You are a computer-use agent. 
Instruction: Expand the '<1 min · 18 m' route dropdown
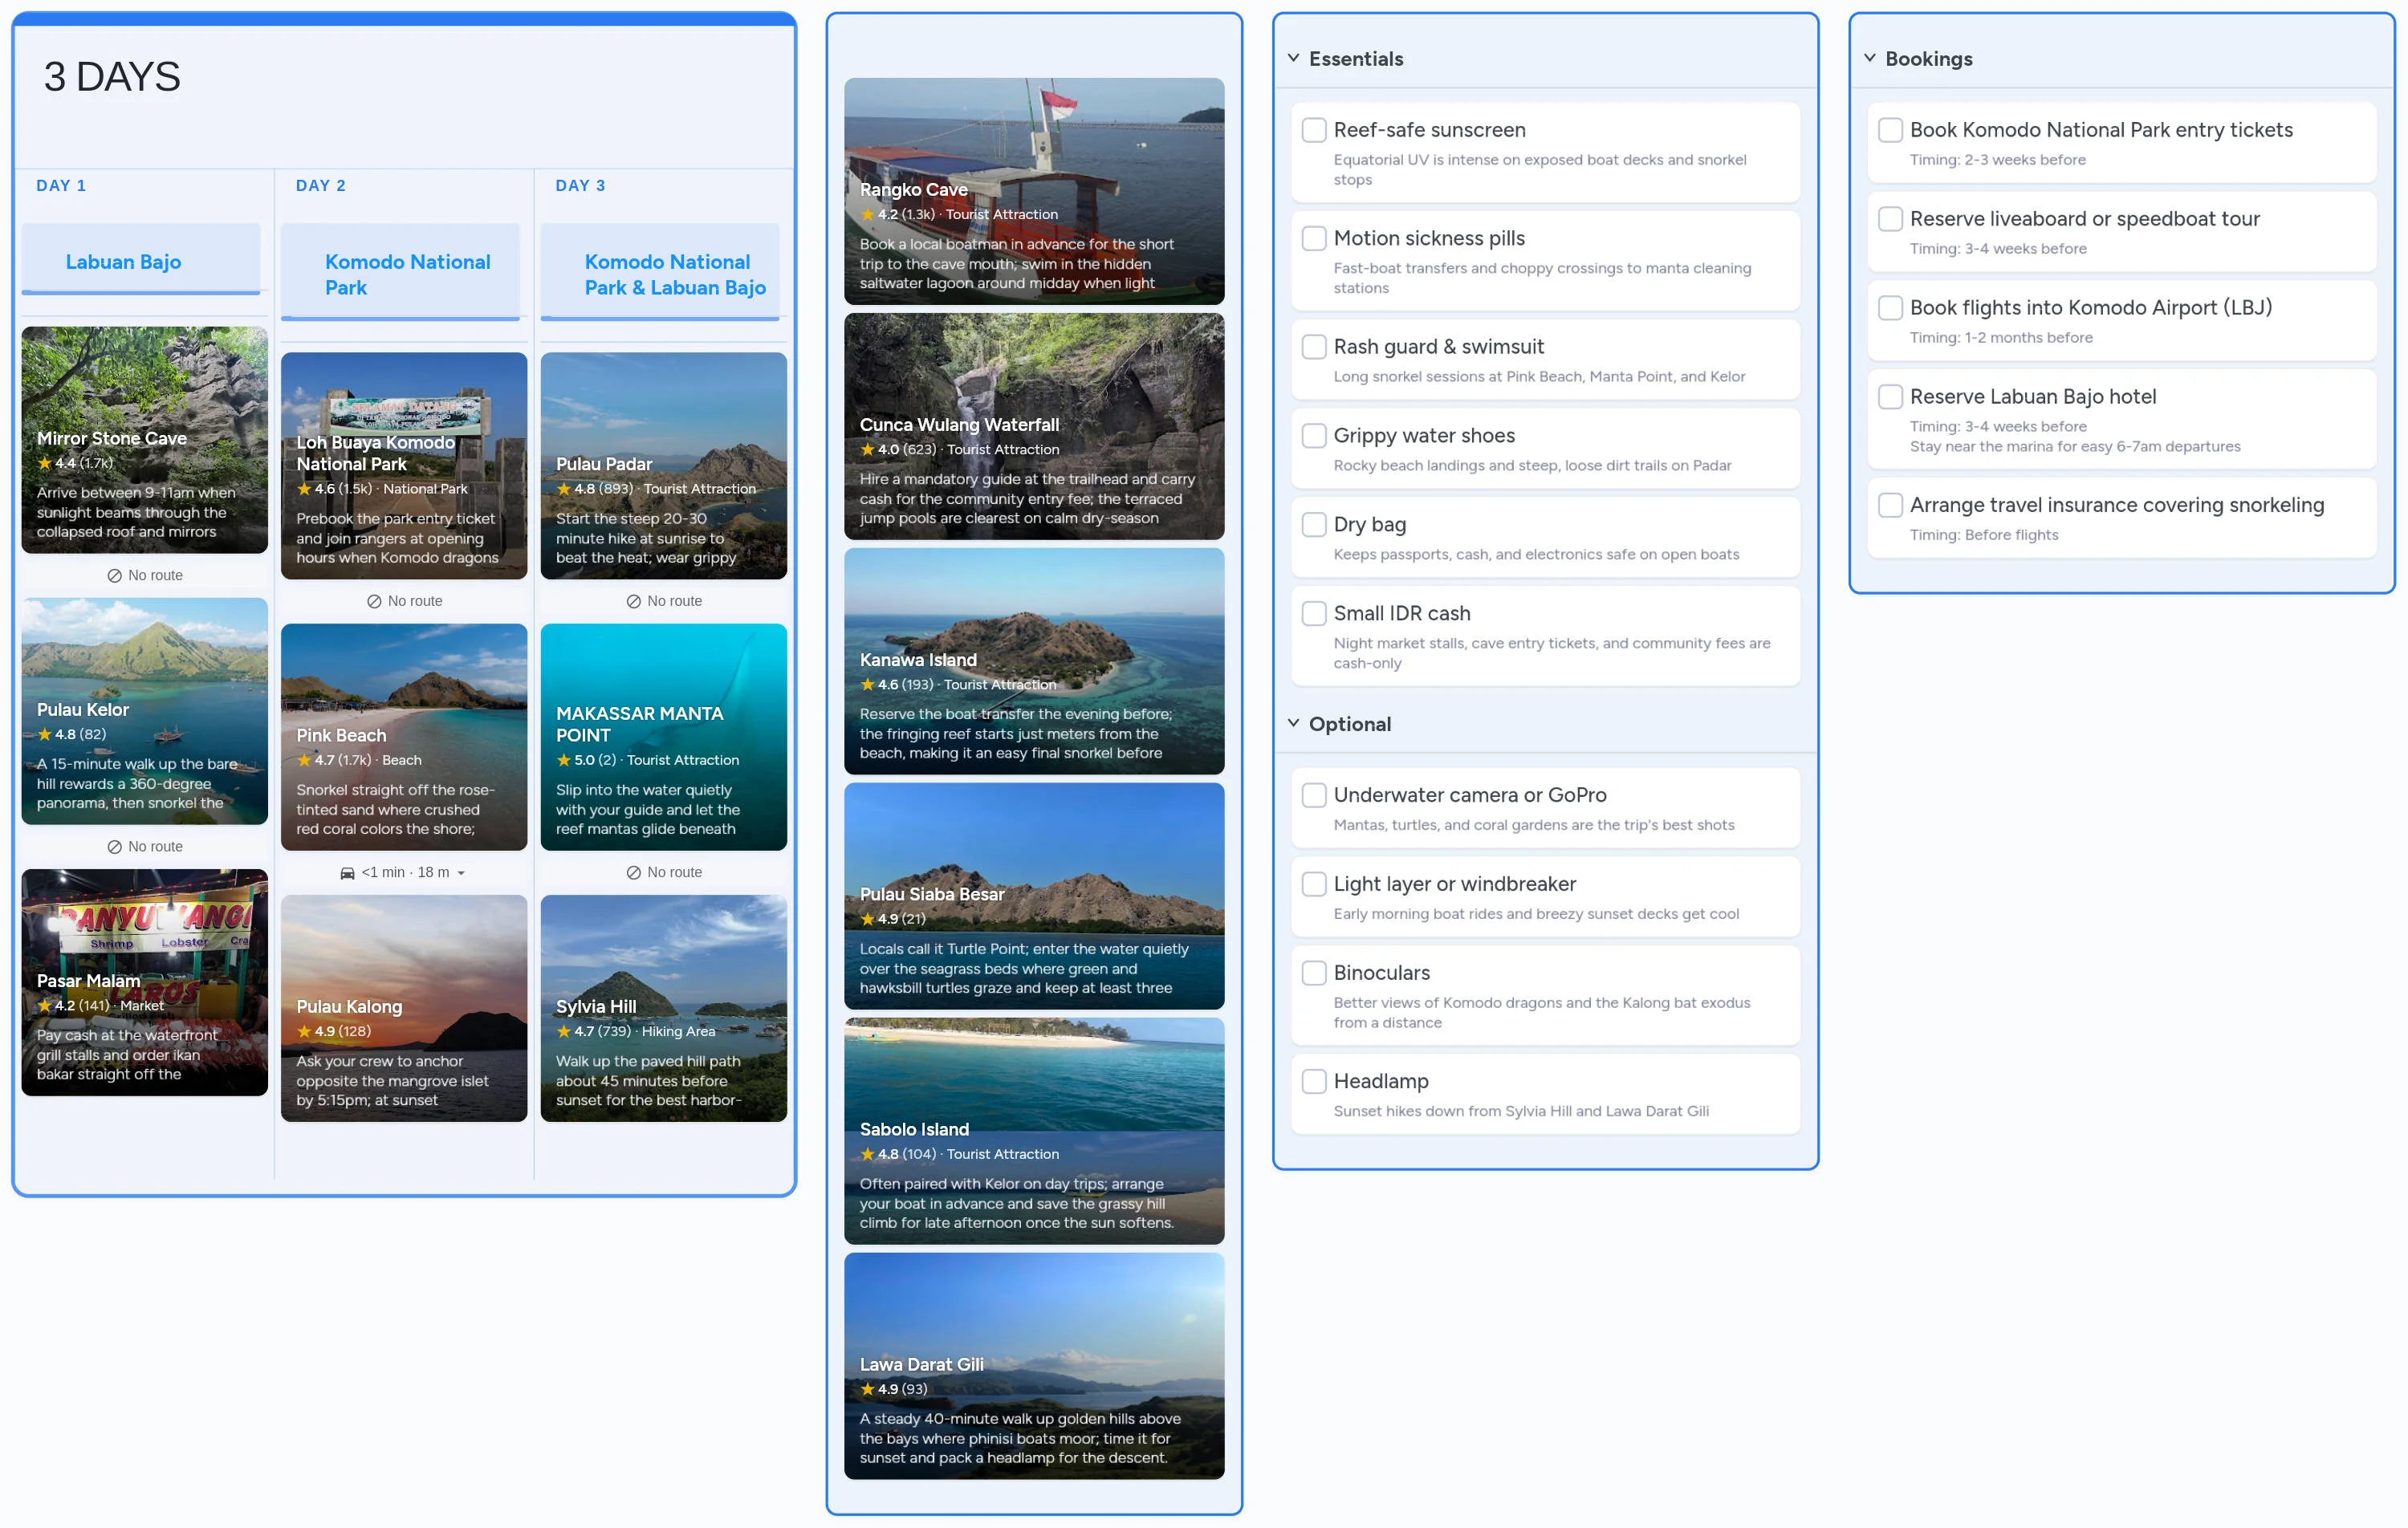point(461,873)
